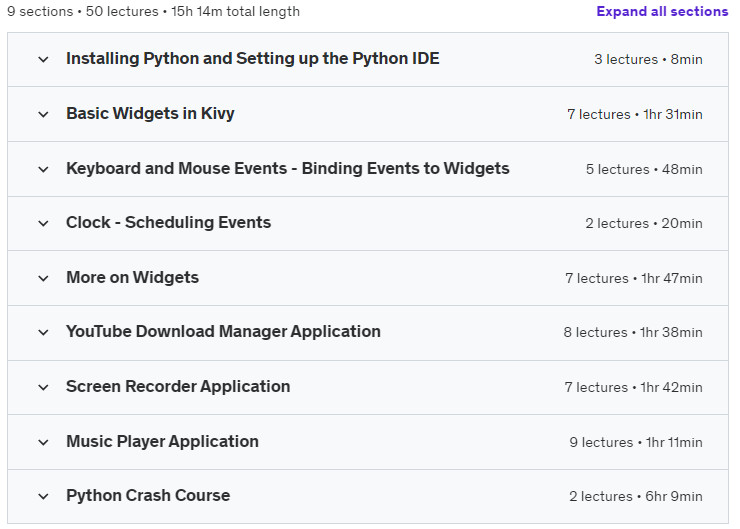Click the '7 lectures • 1hr 42min' text
The image size is (740, 529).
click(633, 387)
